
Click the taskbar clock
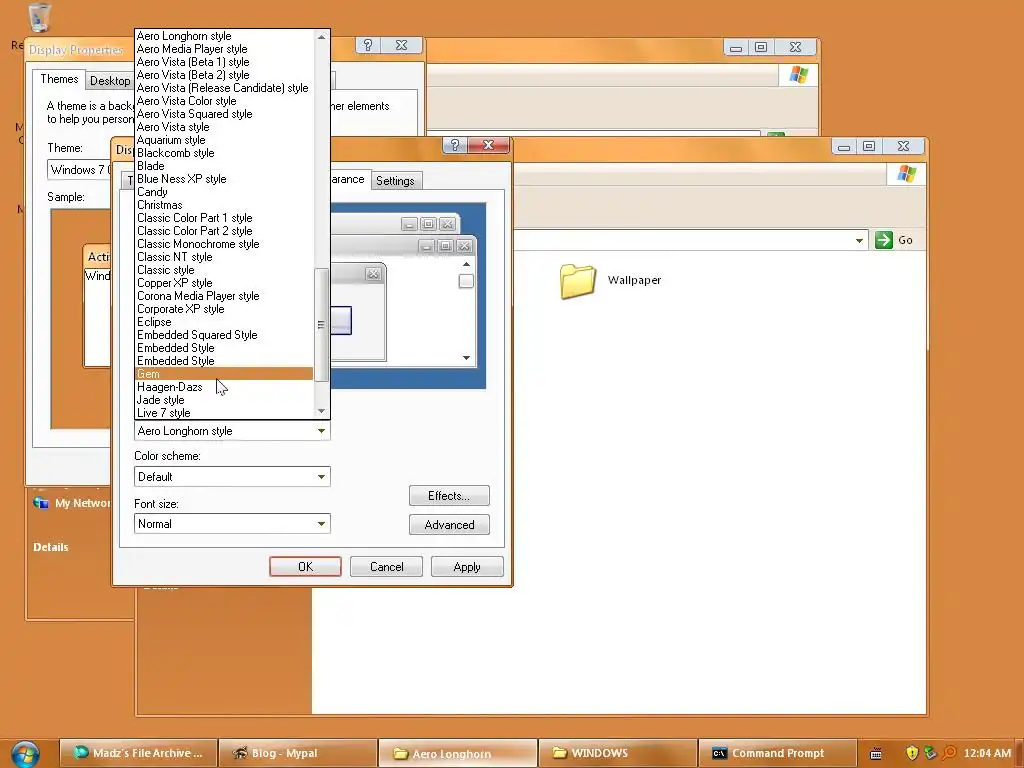click(987, 753)
